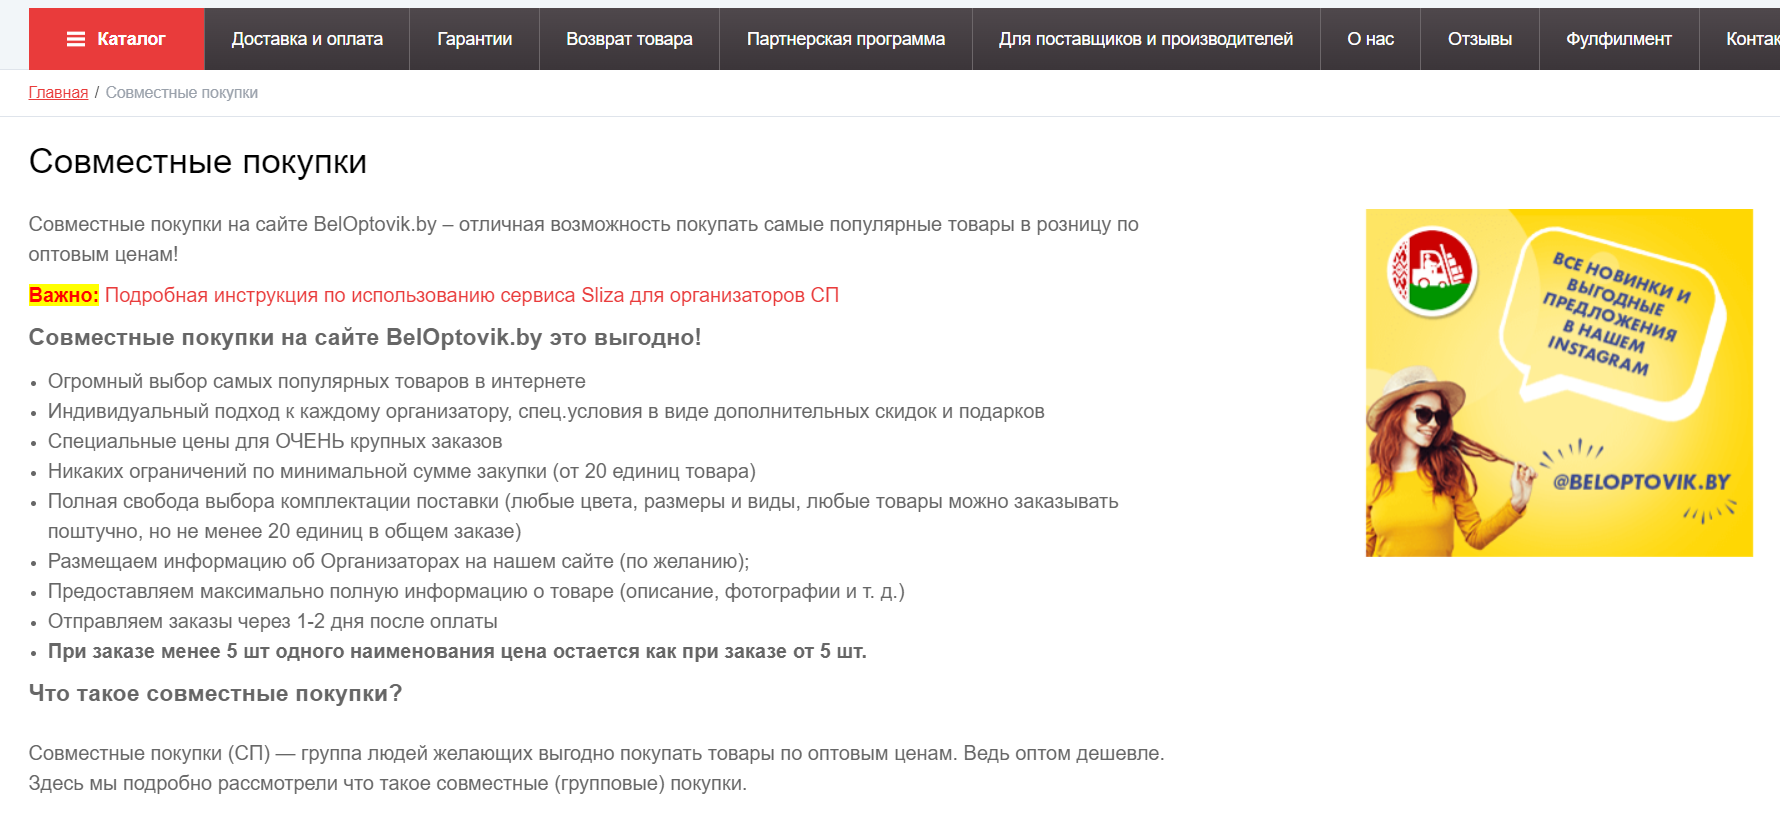Image resolution: width=1780 pixels, height=813 pixels.
Task: Click 'Размещаем информацию об Организаторах' list item
Action: point(399,561)
